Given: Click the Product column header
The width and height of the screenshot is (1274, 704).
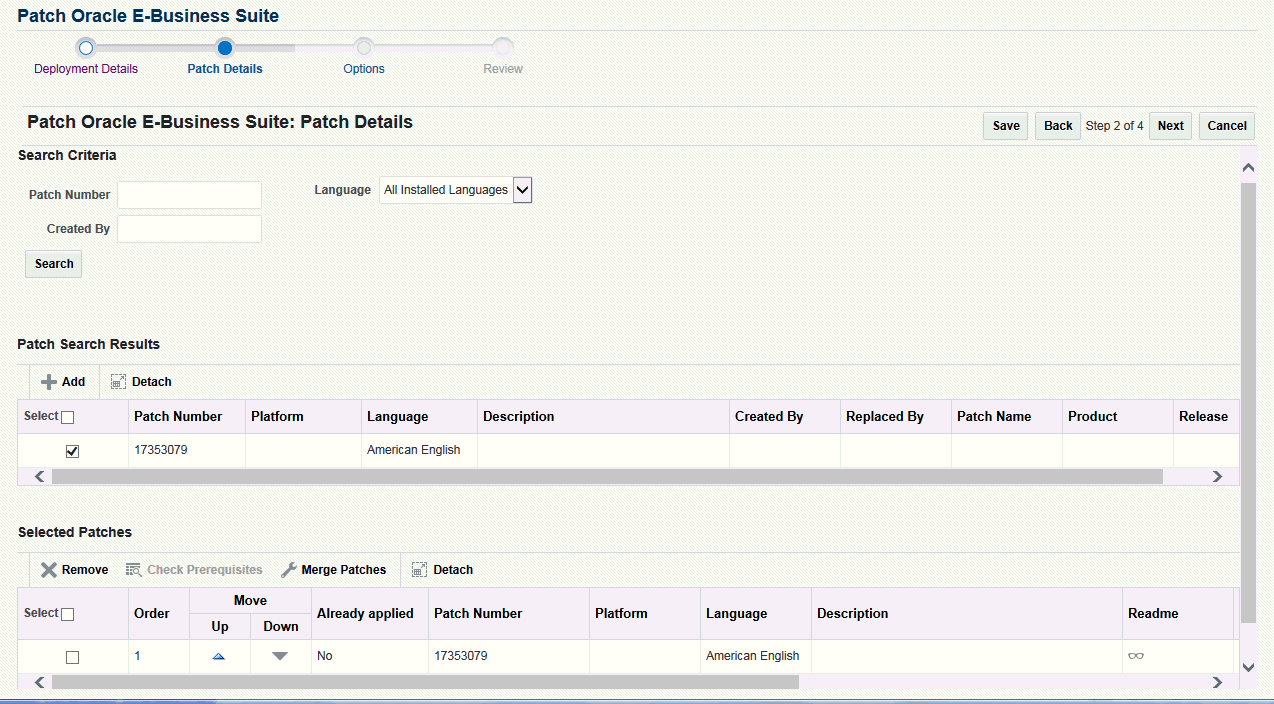Looking at the screenshot, I should tap(1092, 417).
